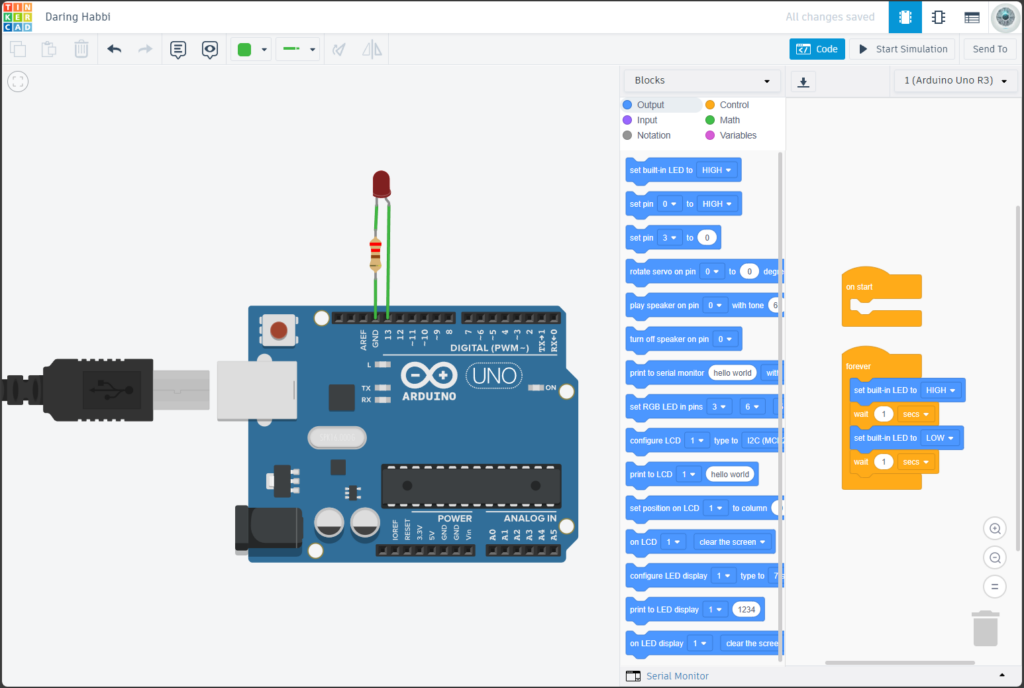The image size is (1024, 688).
Task: Click the Mirror component icon
Action: point(372,49)
